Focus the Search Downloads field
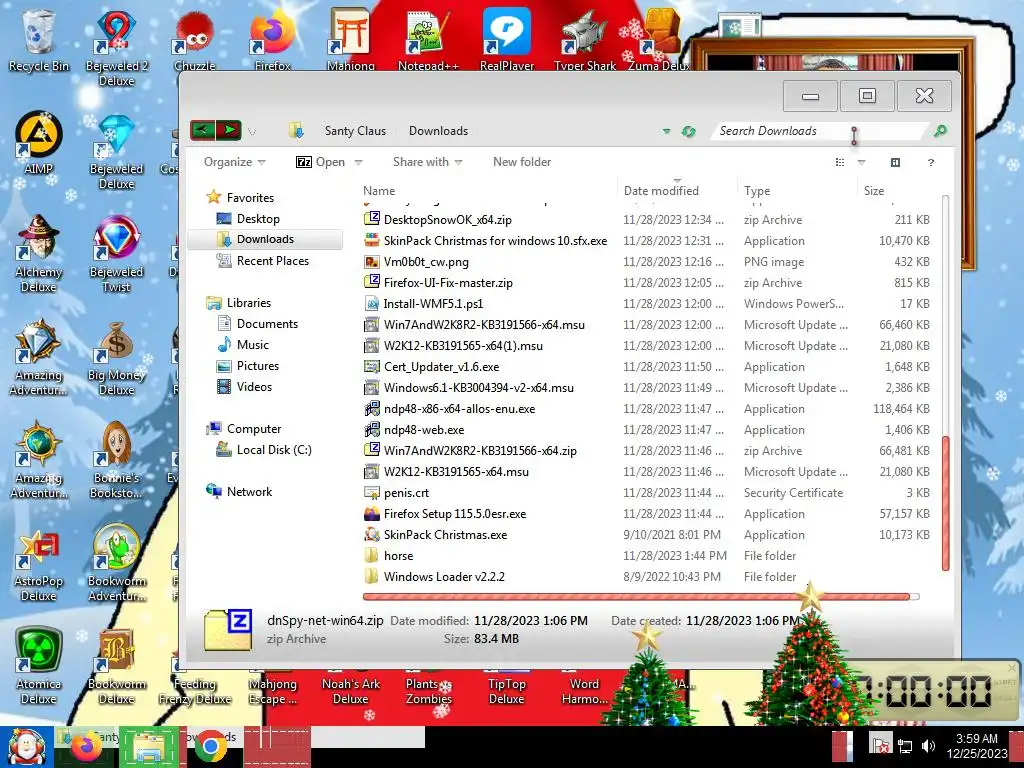1024x768 pixels. [x=820, y=131]
